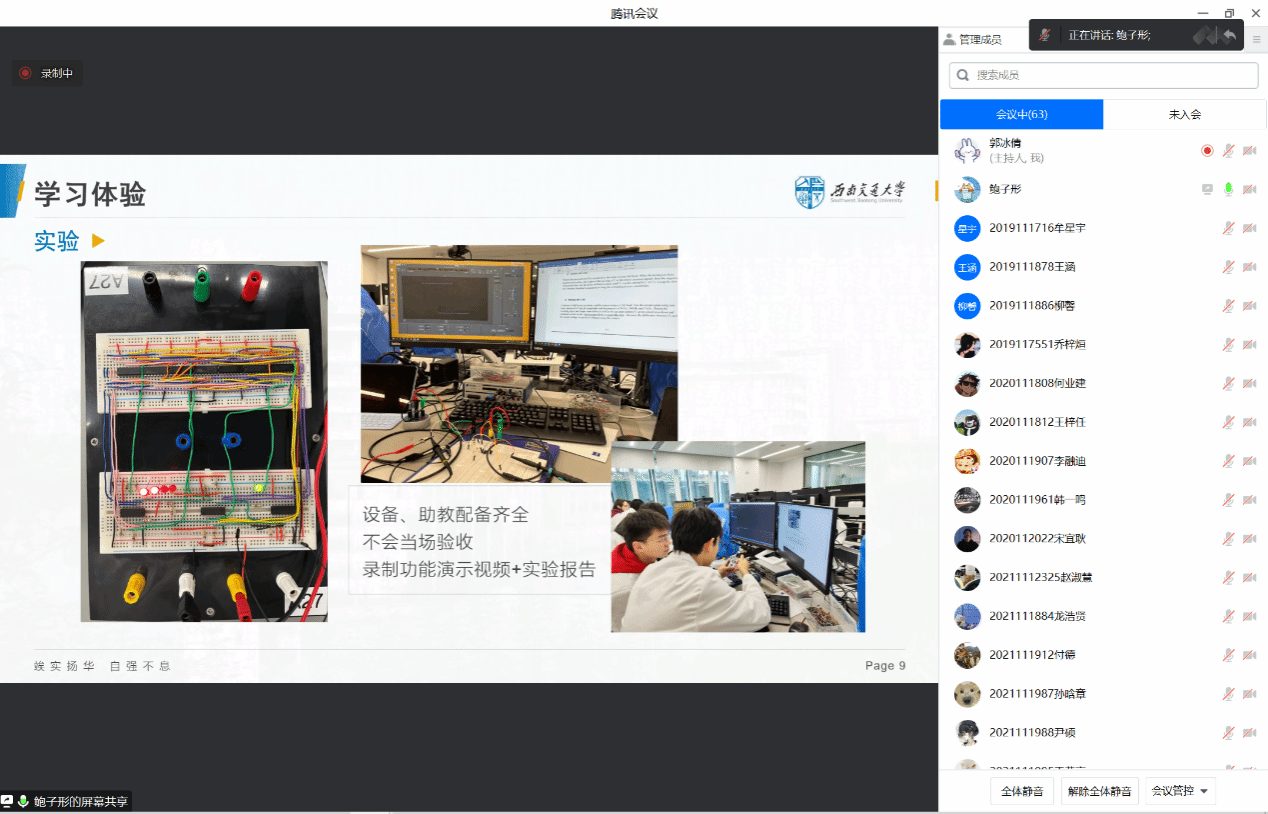1268x814 pixels.
Task: Click the reply arrow in the speaking bar
Action: point(1229,35)
